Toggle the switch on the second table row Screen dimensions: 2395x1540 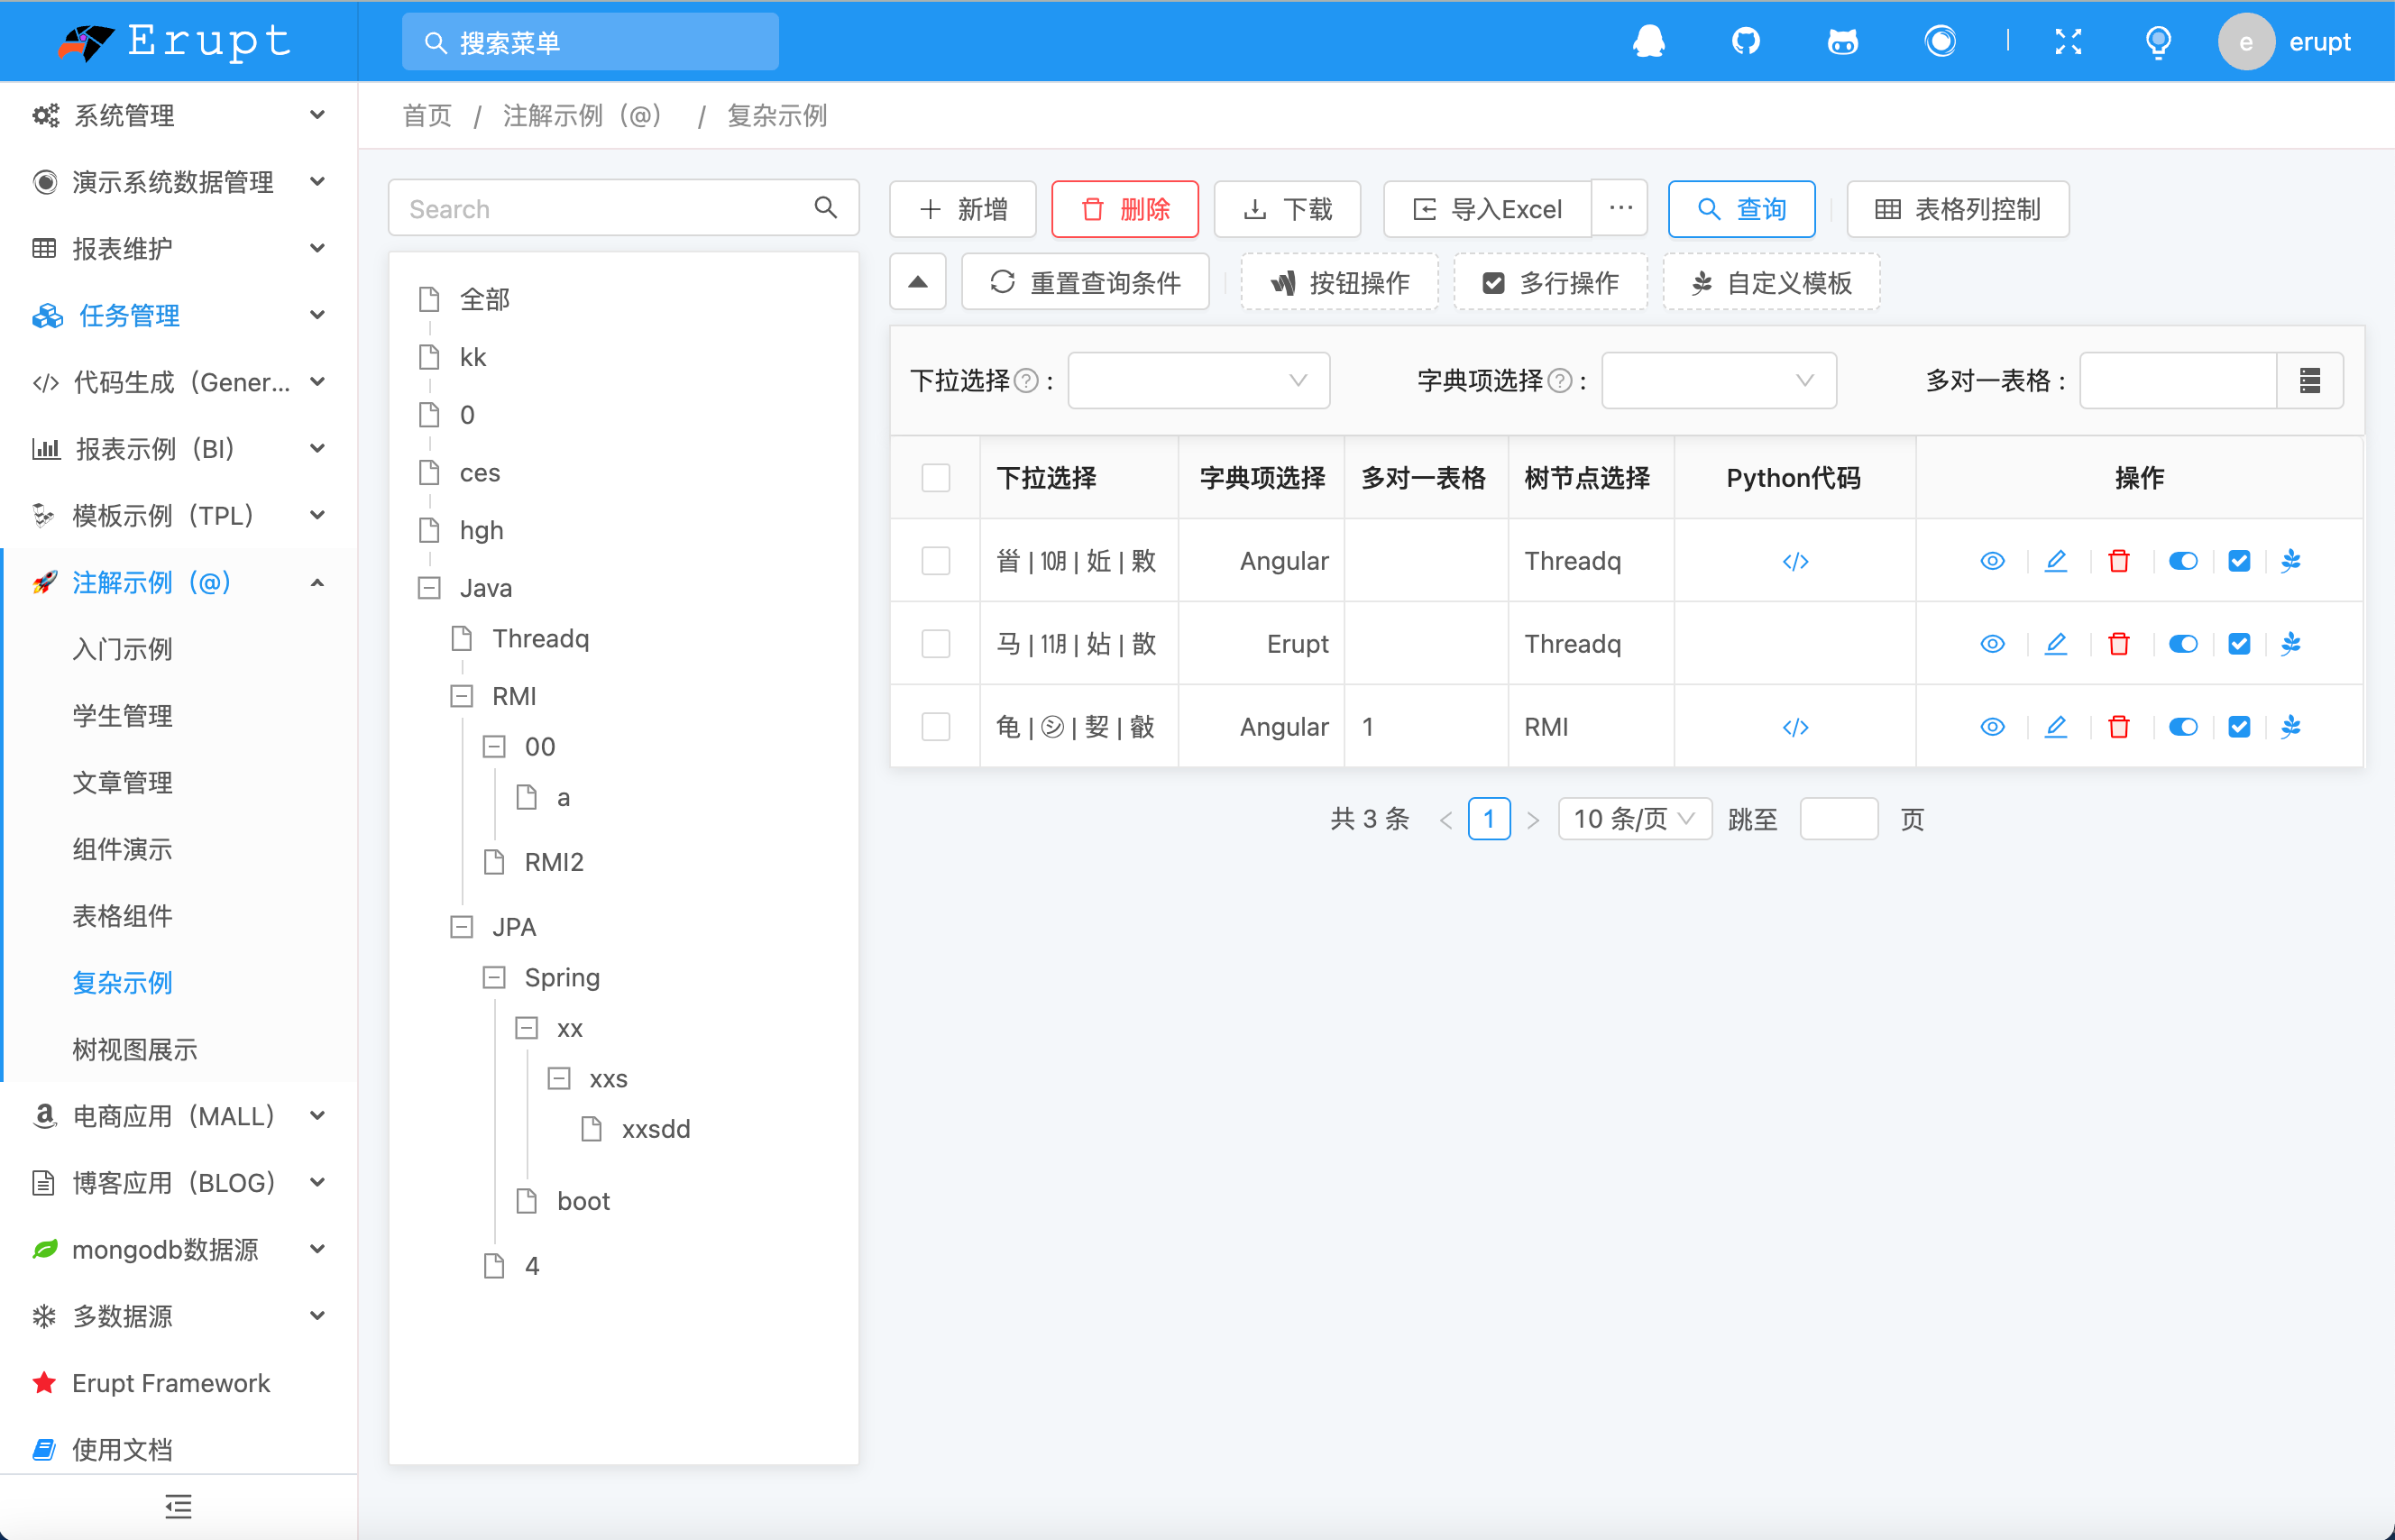click(x=2183, y=643)
